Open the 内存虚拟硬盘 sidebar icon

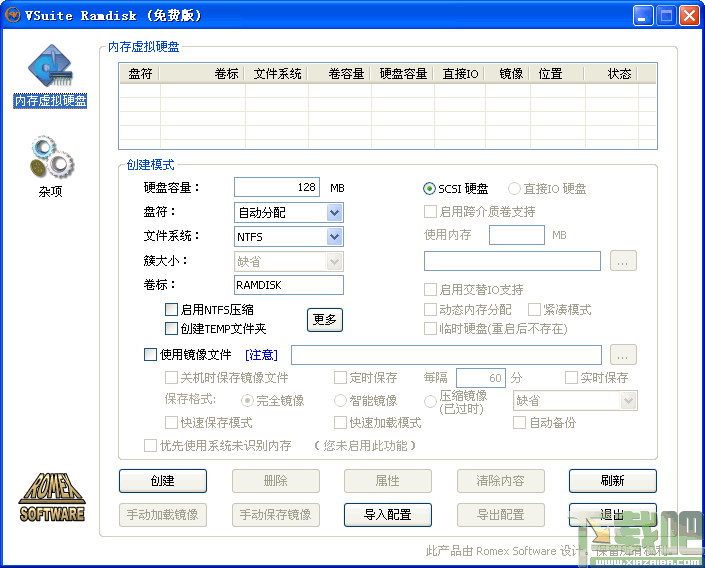(50, 76)
